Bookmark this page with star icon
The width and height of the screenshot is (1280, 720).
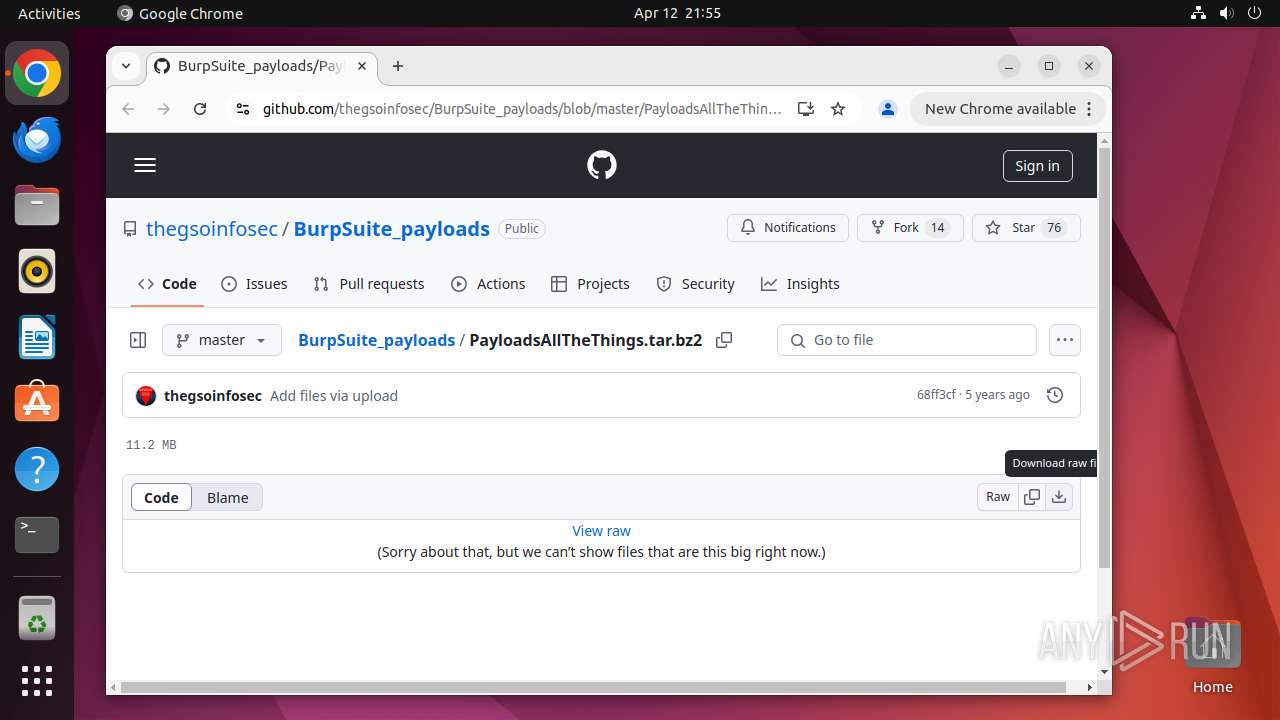838,109
